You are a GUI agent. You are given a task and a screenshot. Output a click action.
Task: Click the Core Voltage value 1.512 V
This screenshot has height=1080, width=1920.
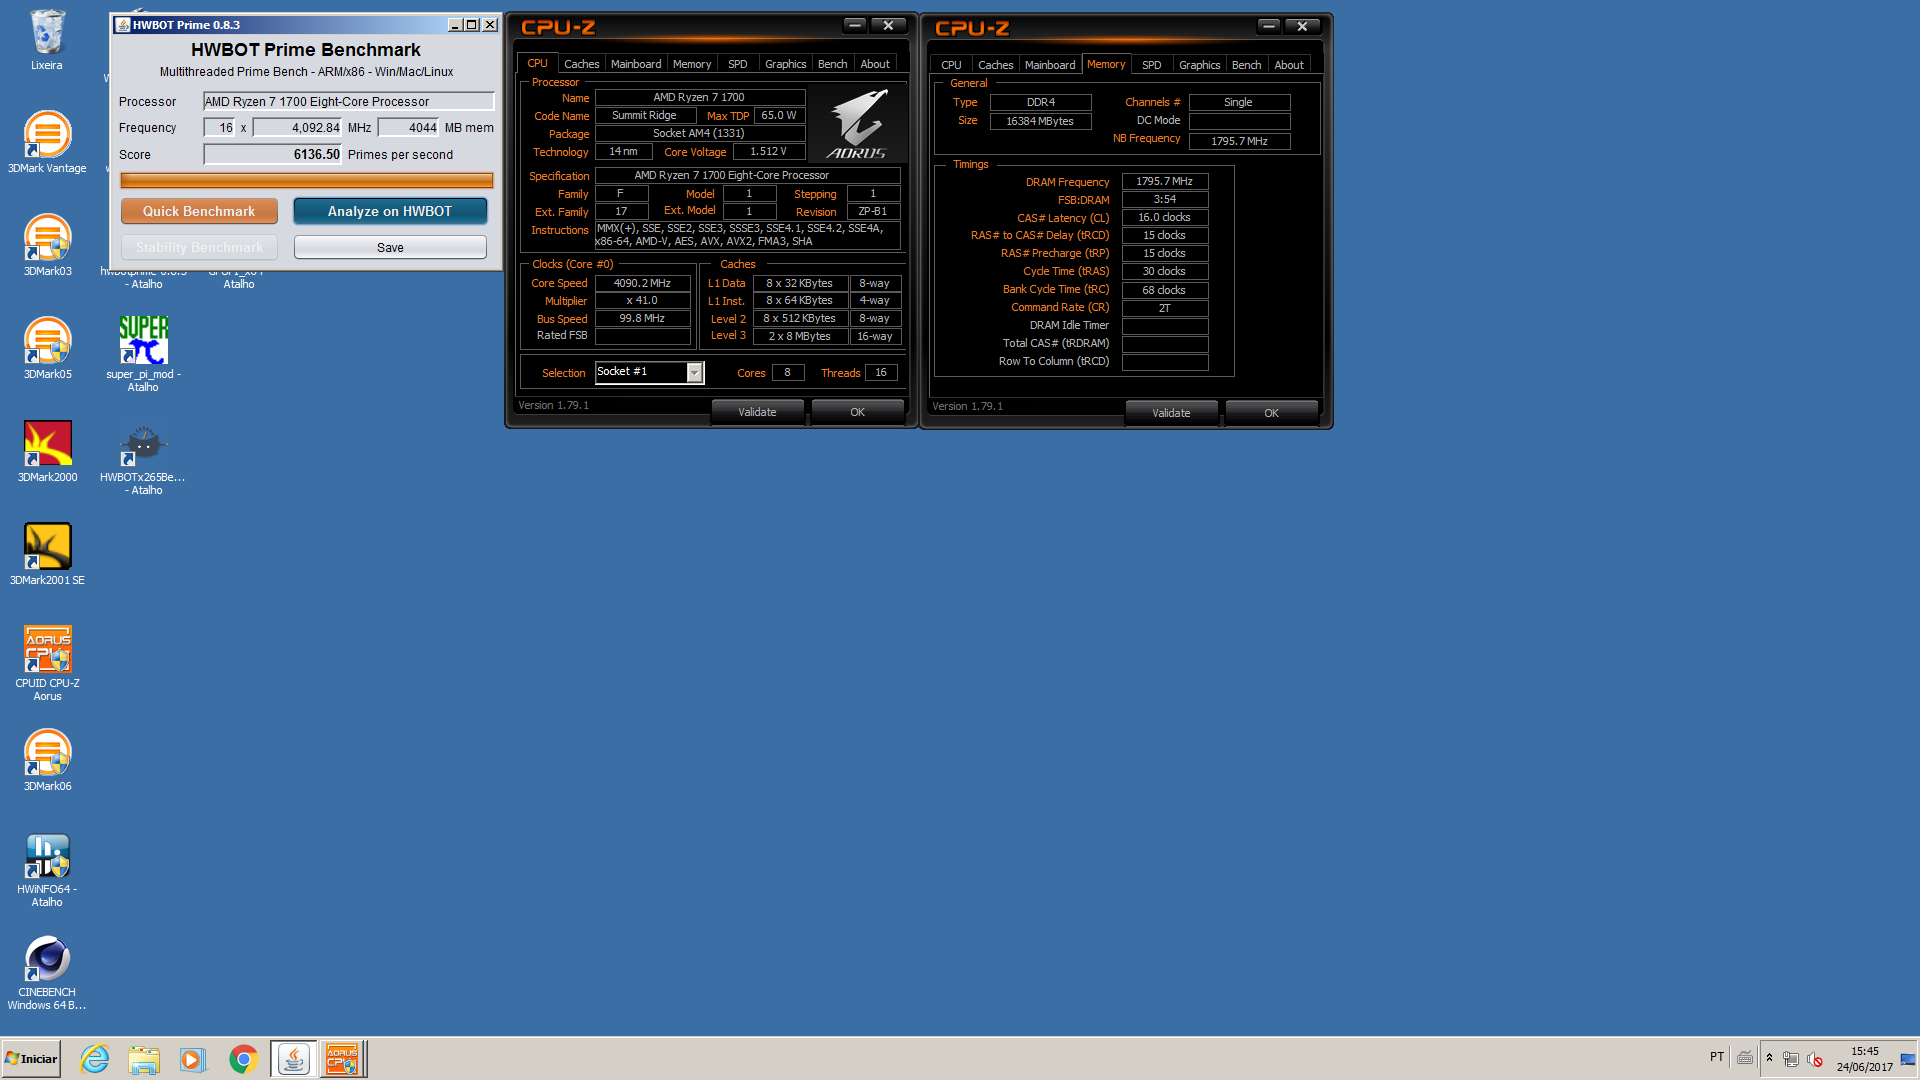(768, 151)
